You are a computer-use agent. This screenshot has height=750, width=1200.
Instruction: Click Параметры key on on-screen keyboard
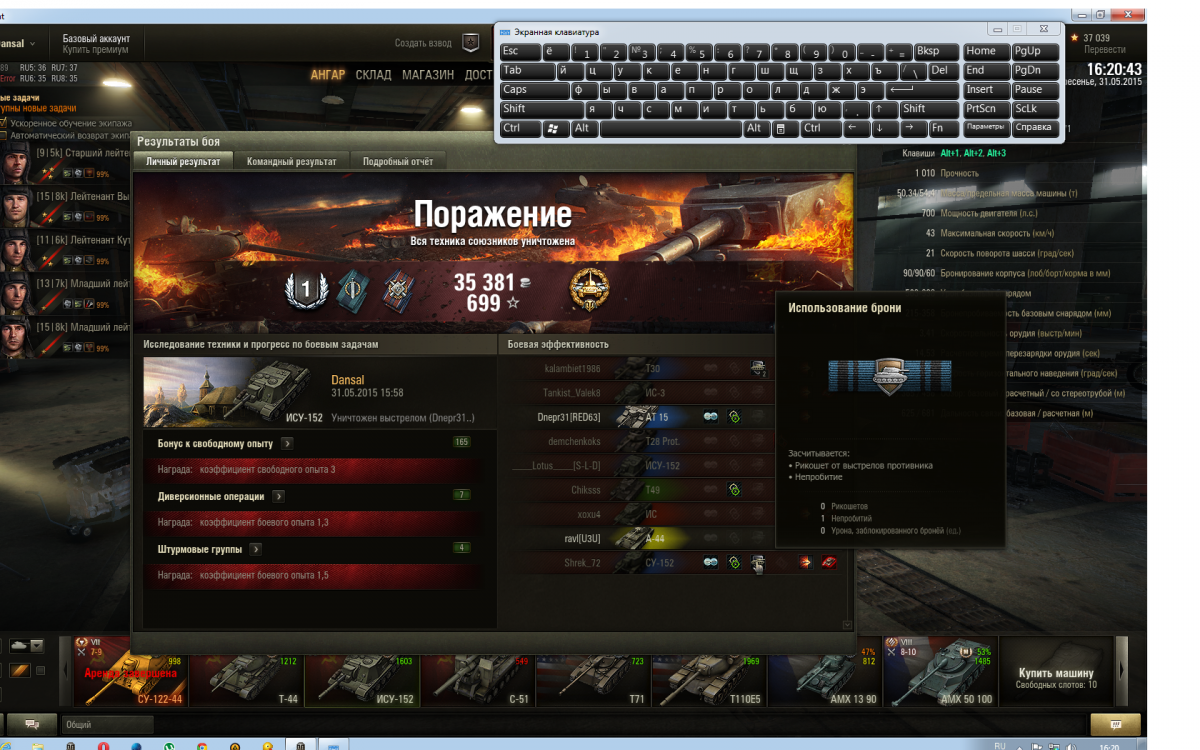[985, 128]
